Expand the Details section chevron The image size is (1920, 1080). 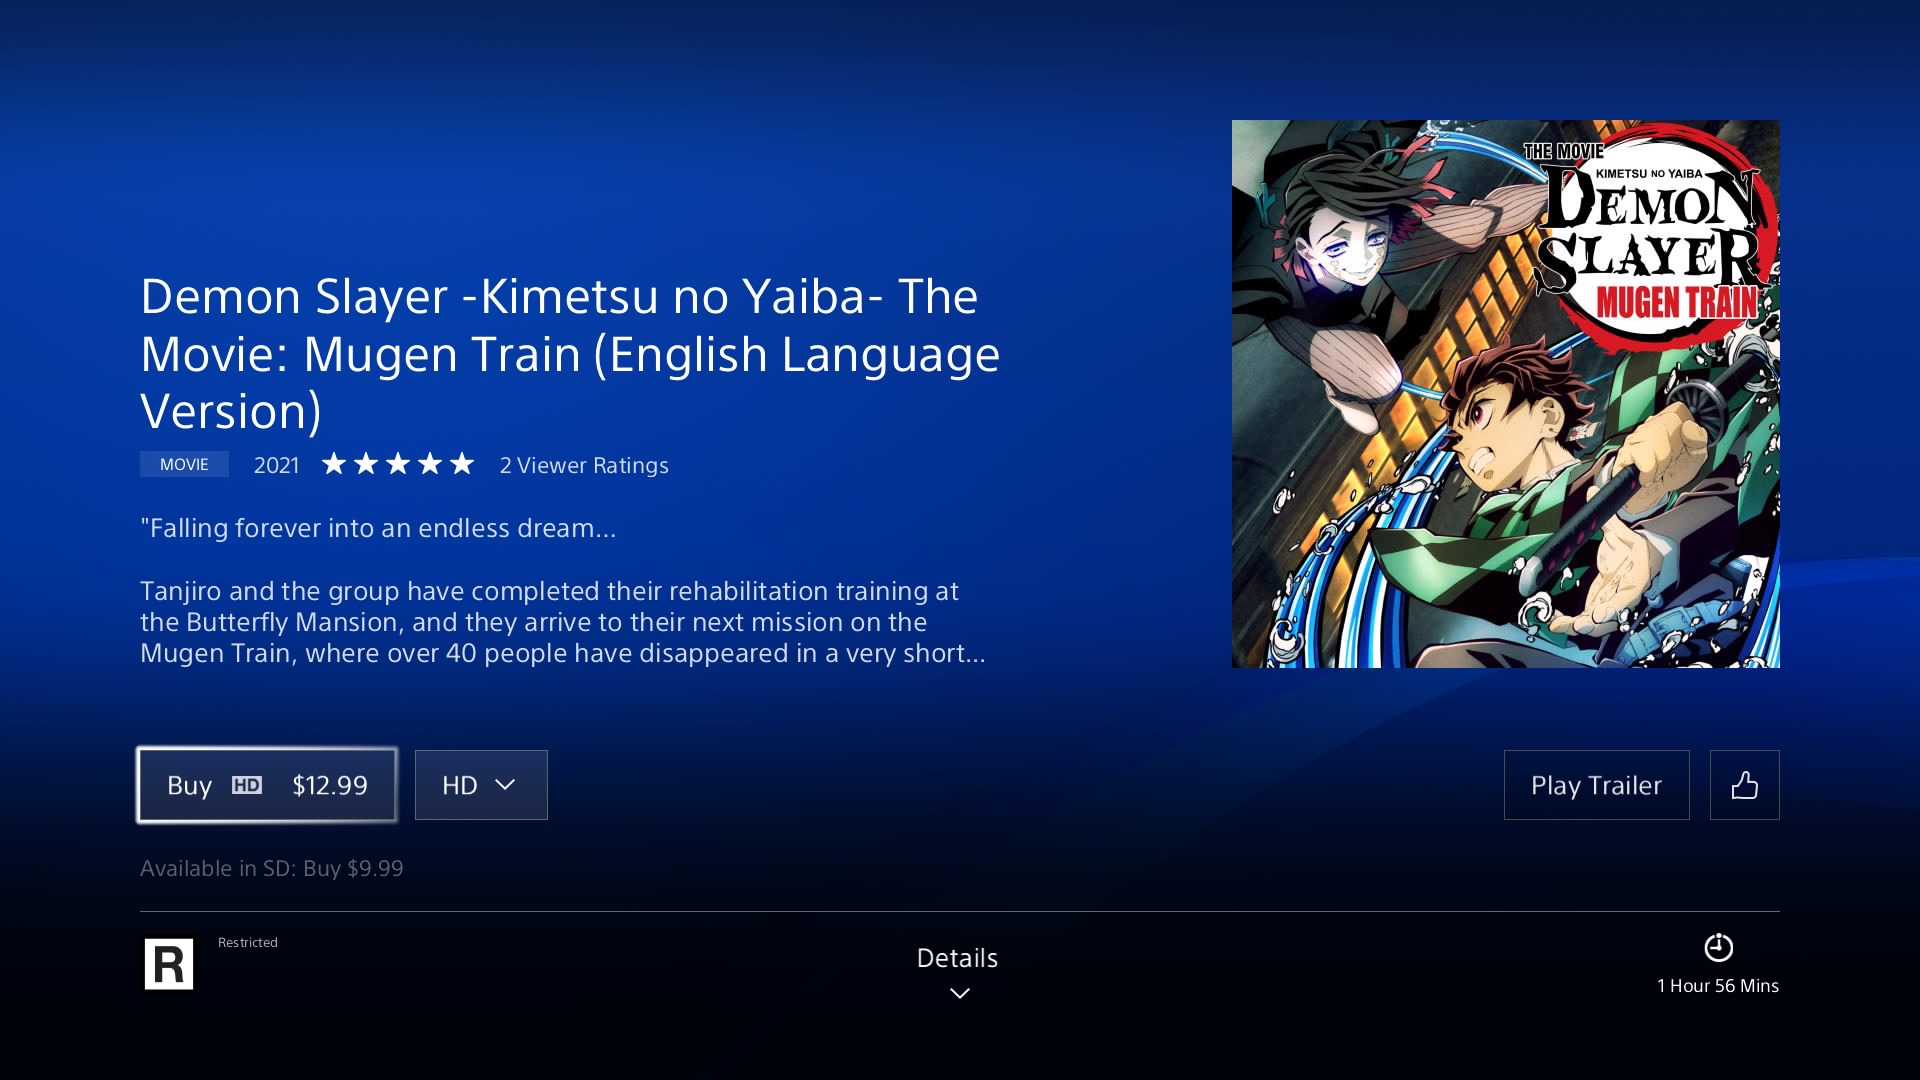(959, 992)
